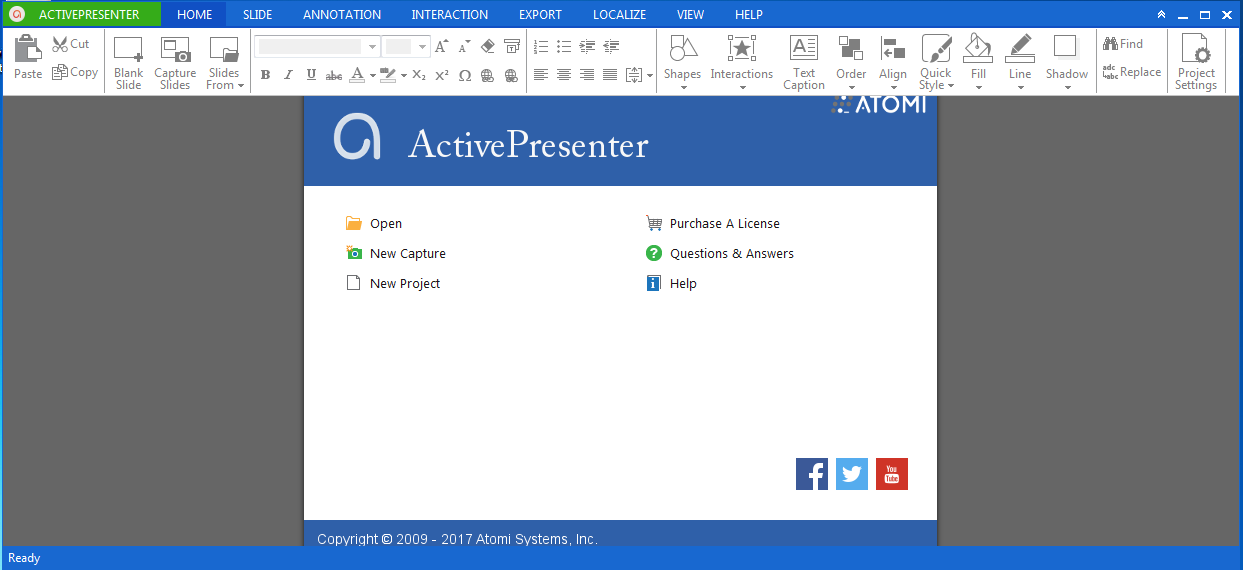The width and height of the screenshot is (1243, 570).
Task: Open the Fill color picker
Action: (978, 63)
